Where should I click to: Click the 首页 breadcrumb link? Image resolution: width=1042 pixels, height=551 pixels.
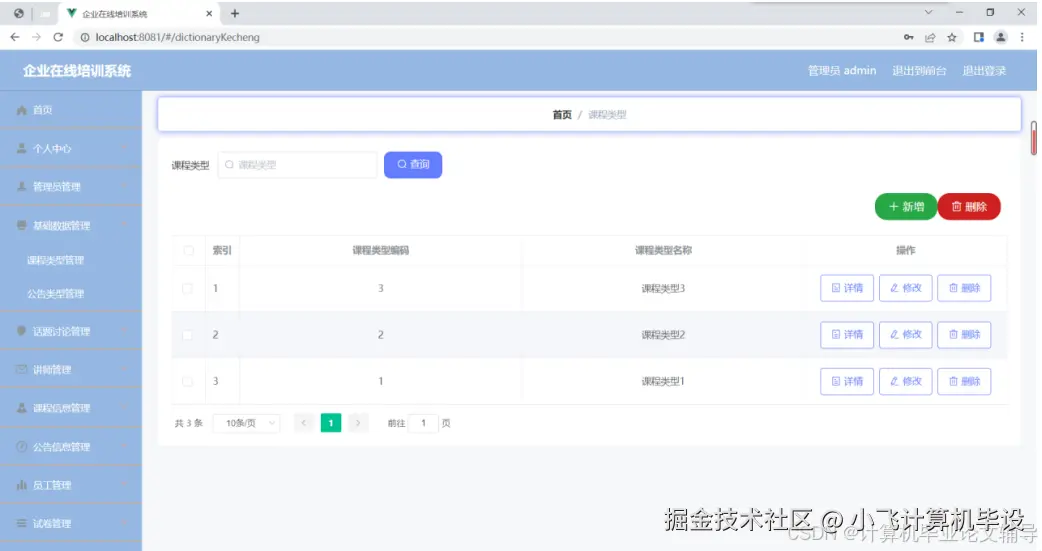[562, 115]
